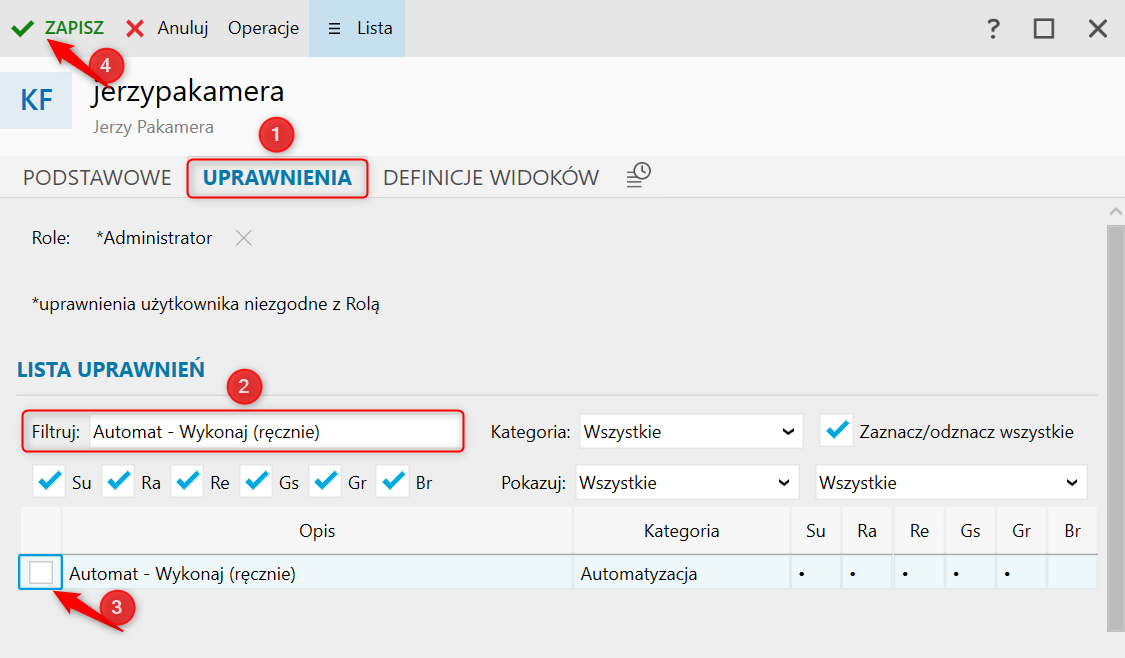Select the 'Automat - Wykonaj (ręcznie)' row text
The width and height of the screenshot is (1125, 658).
(x=182, y=574)
